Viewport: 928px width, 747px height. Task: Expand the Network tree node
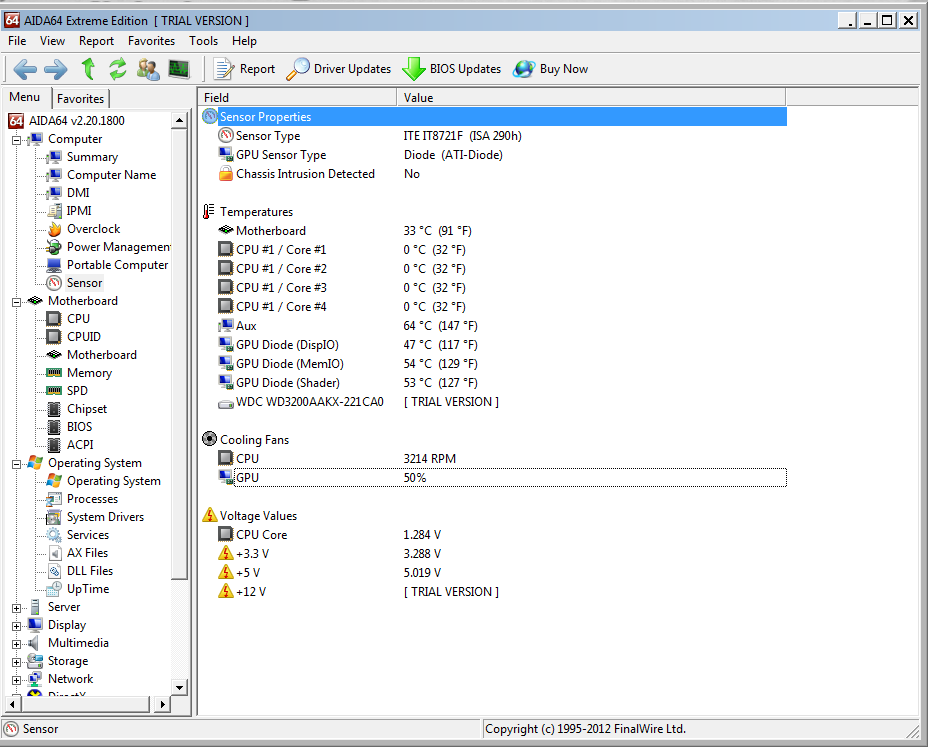(x=17, y=680)
